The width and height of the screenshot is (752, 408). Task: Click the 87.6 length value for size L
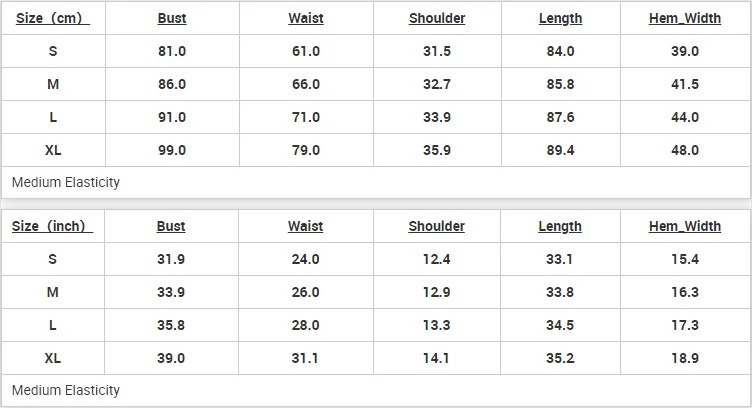(x=560, y=117)
